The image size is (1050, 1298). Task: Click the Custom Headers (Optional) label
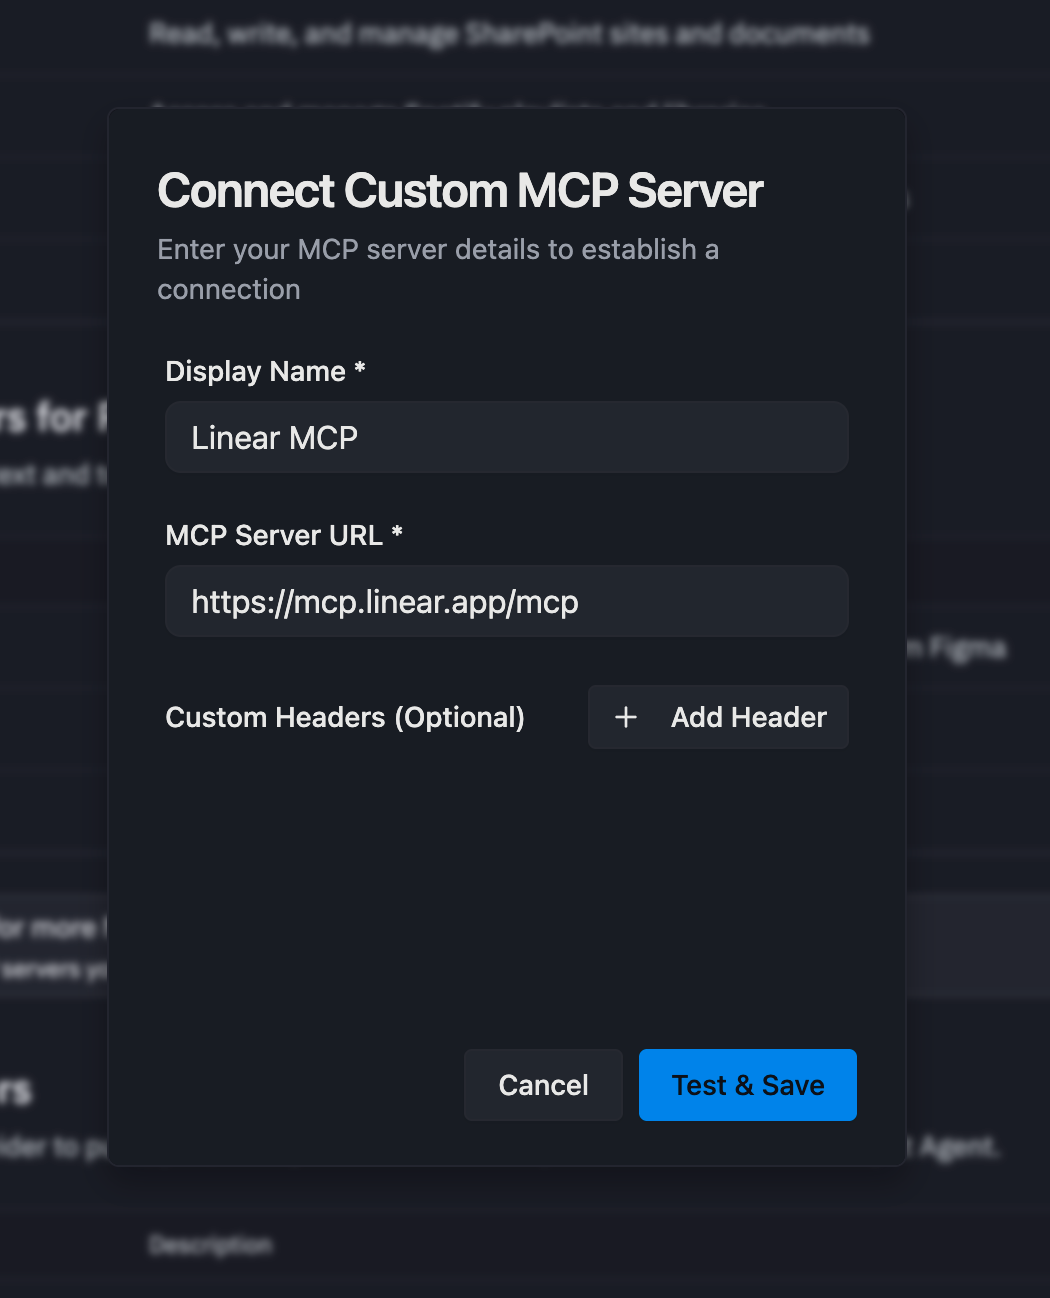(345, 717)
